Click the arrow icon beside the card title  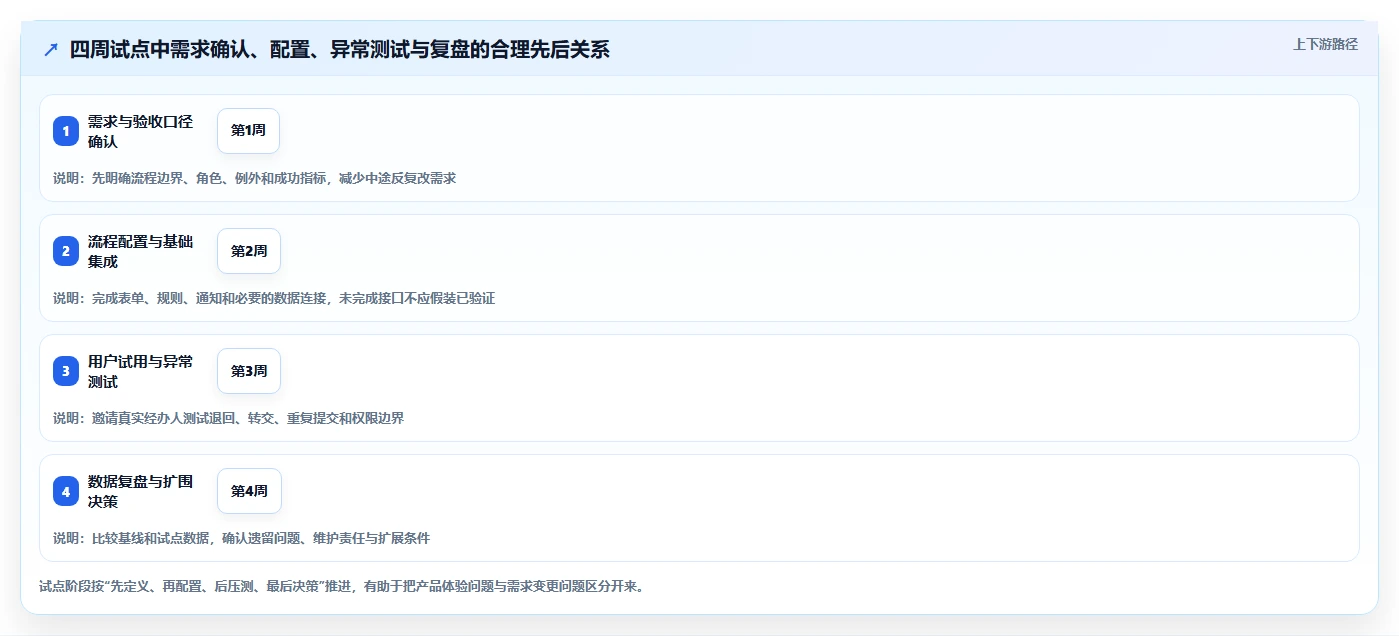(x=51, y=50)
